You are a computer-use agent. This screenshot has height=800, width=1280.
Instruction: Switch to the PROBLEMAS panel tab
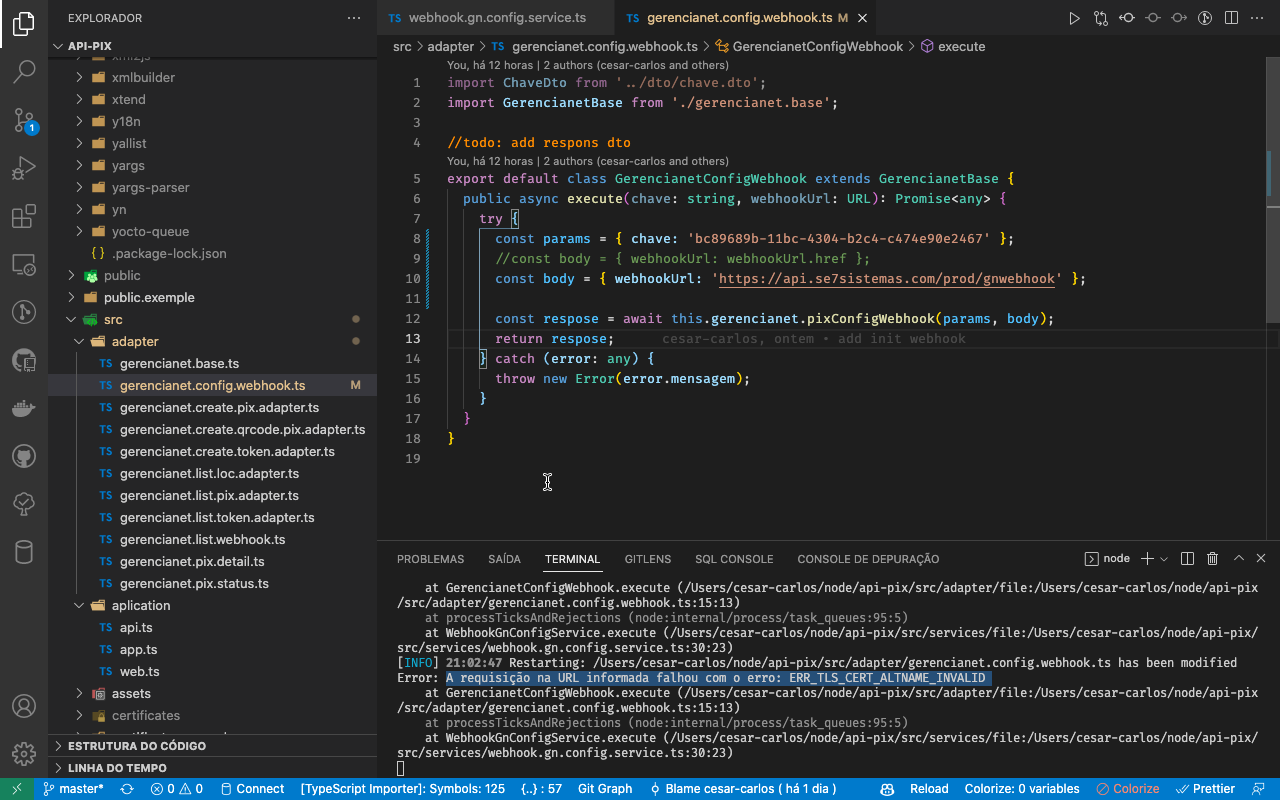pyautogui.click(x=430, y=559)
